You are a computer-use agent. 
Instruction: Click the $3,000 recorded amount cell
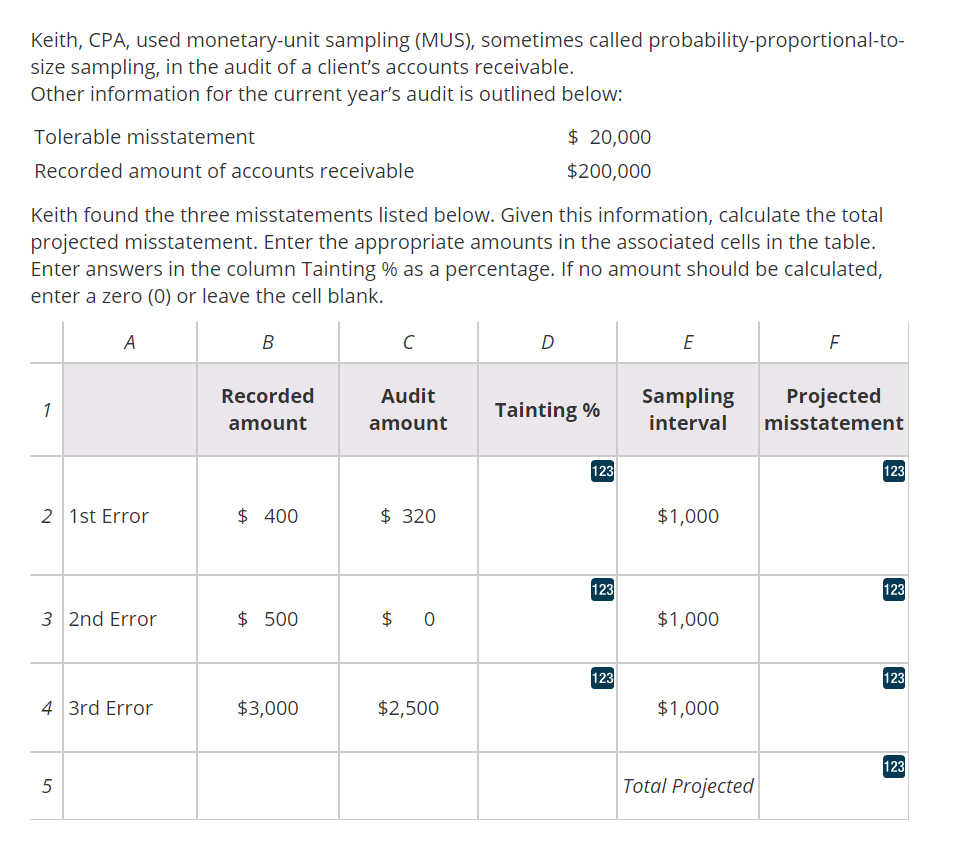point(267,708)
